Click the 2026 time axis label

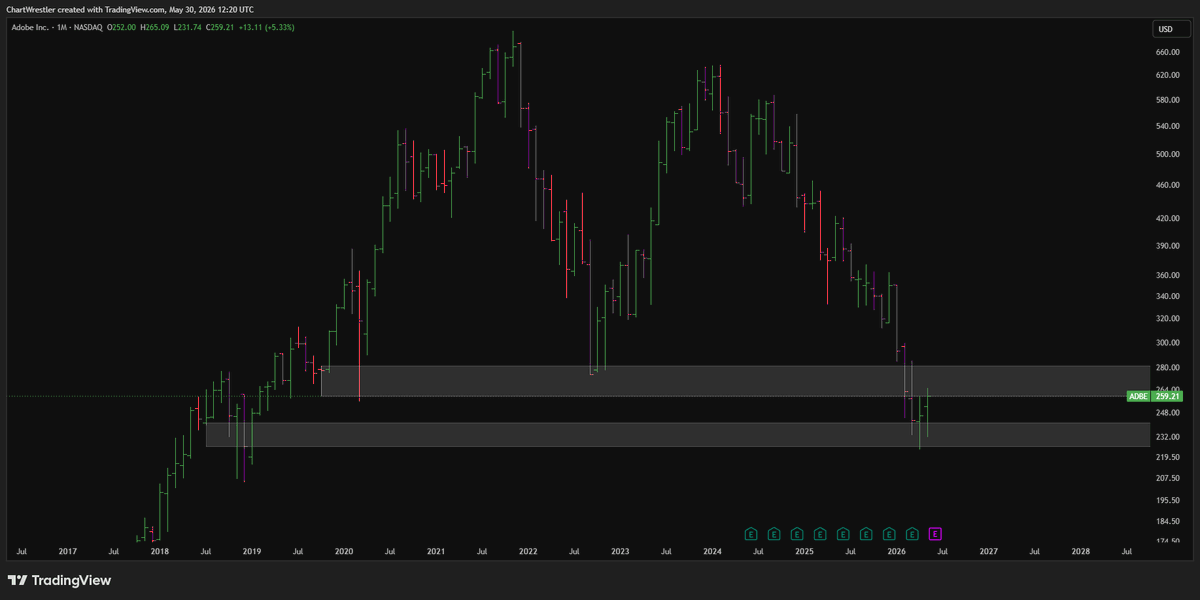pos(897,551)
